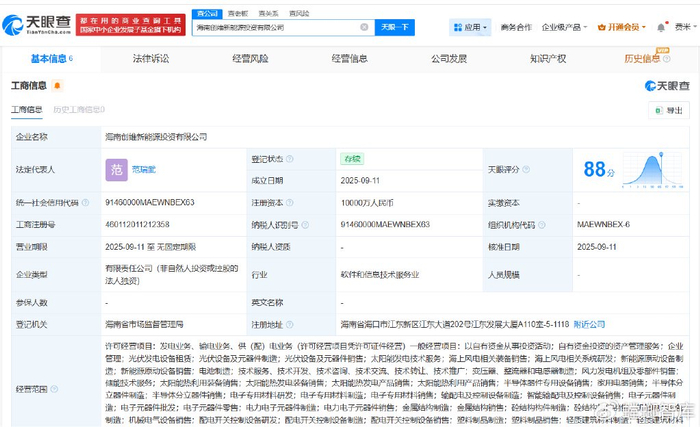
Task: Click the 注册资本 value 10000万人民币
Action: coord(367,203)
